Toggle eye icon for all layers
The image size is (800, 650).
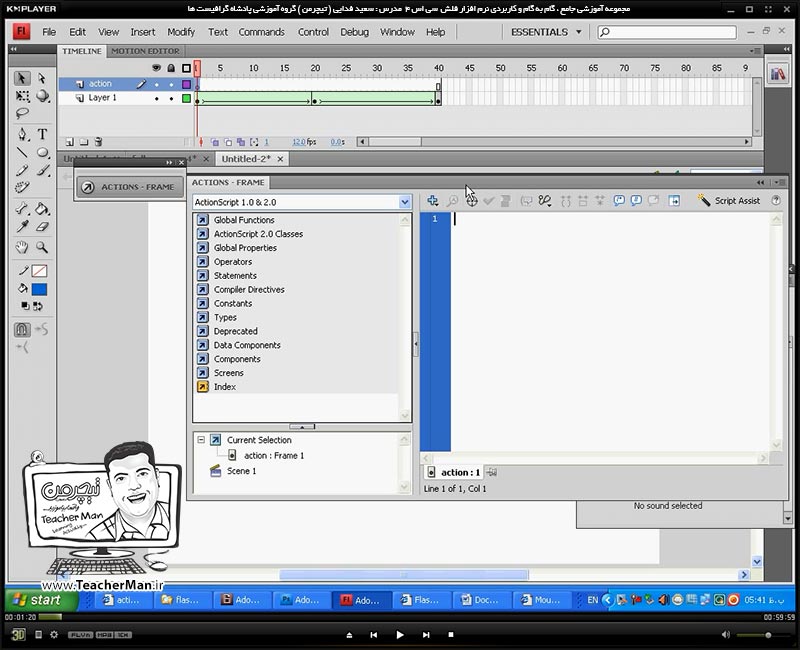point(157,68)
